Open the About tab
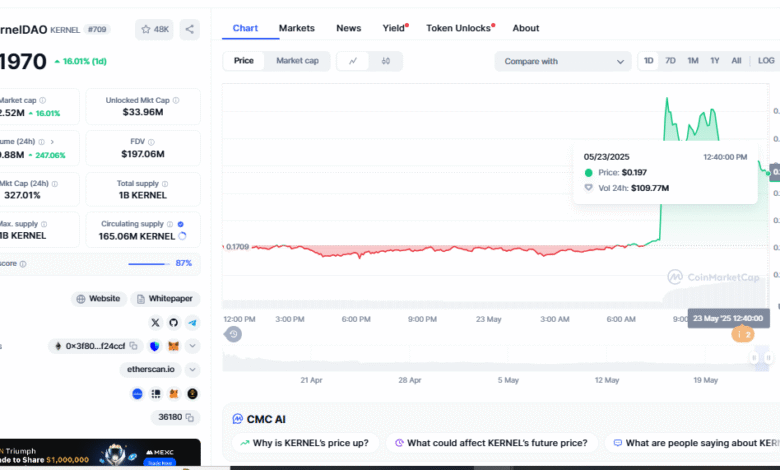 pyautogui.click(x=526, y=28)
